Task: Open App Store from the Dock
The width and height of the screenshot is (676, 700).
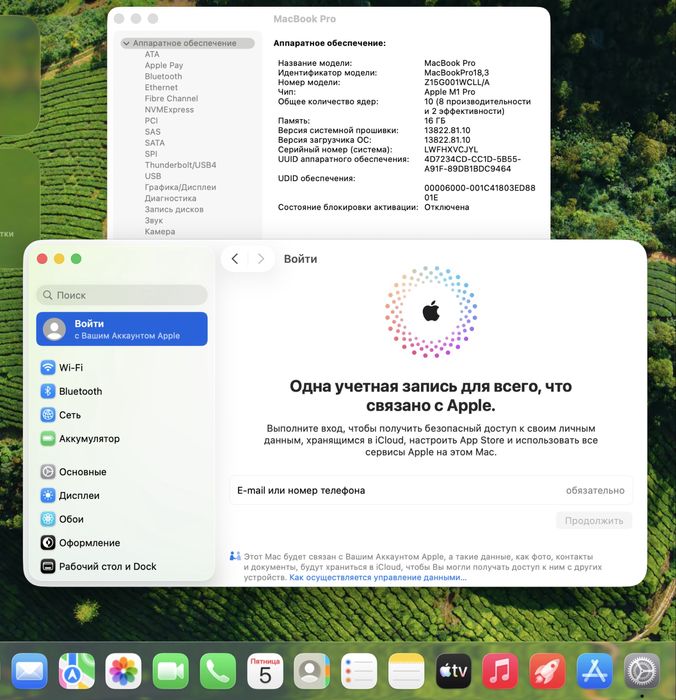Action: pos(595,671)
